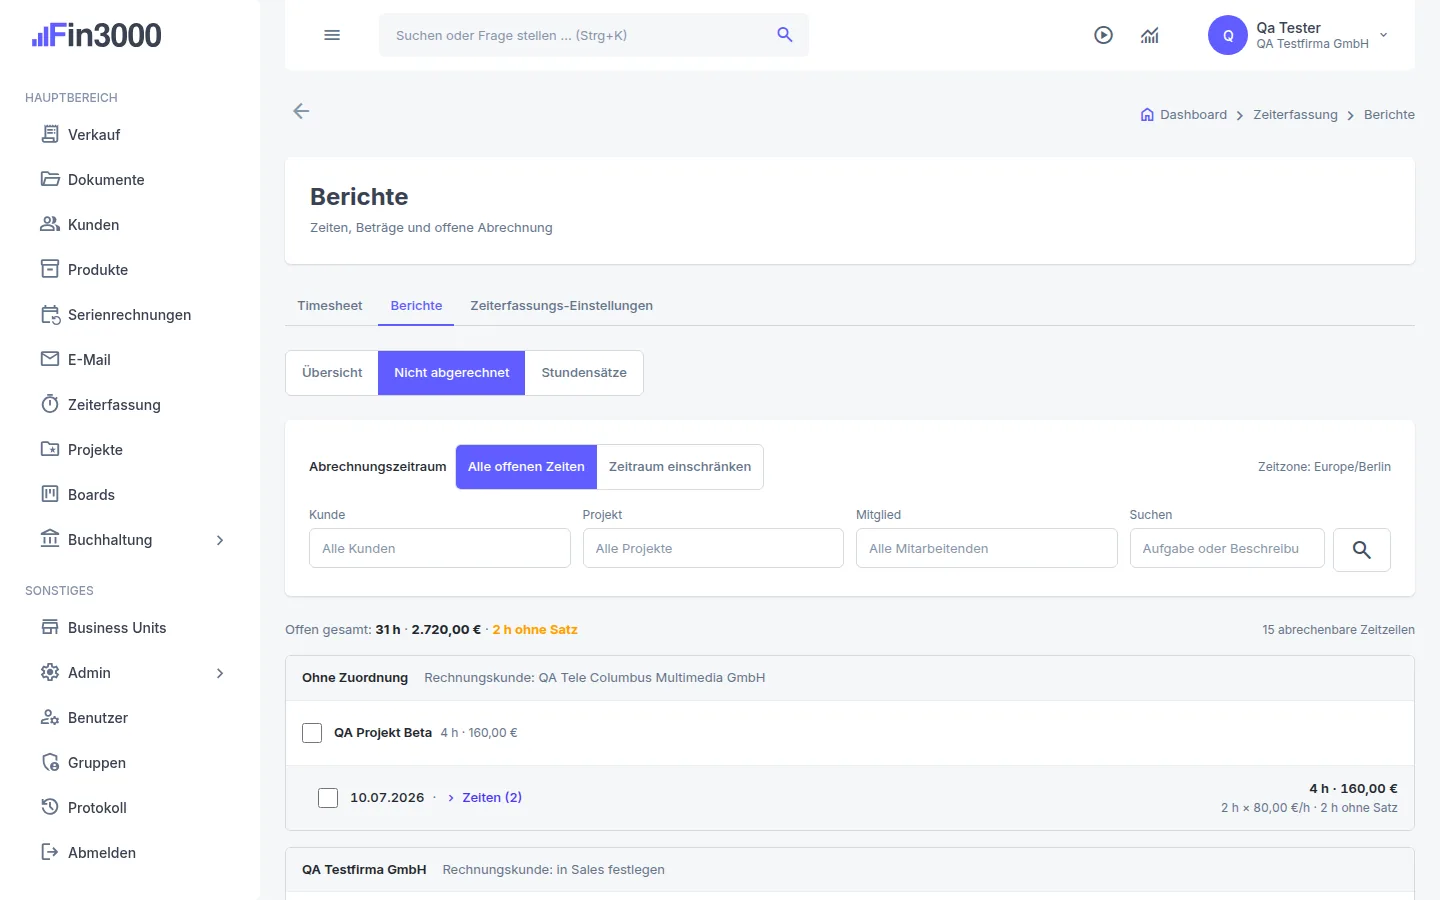The width and height of the screenshot is (1440, 900).
Task: Open Projekte starred folder icon
Action: (x=50, y=449)
